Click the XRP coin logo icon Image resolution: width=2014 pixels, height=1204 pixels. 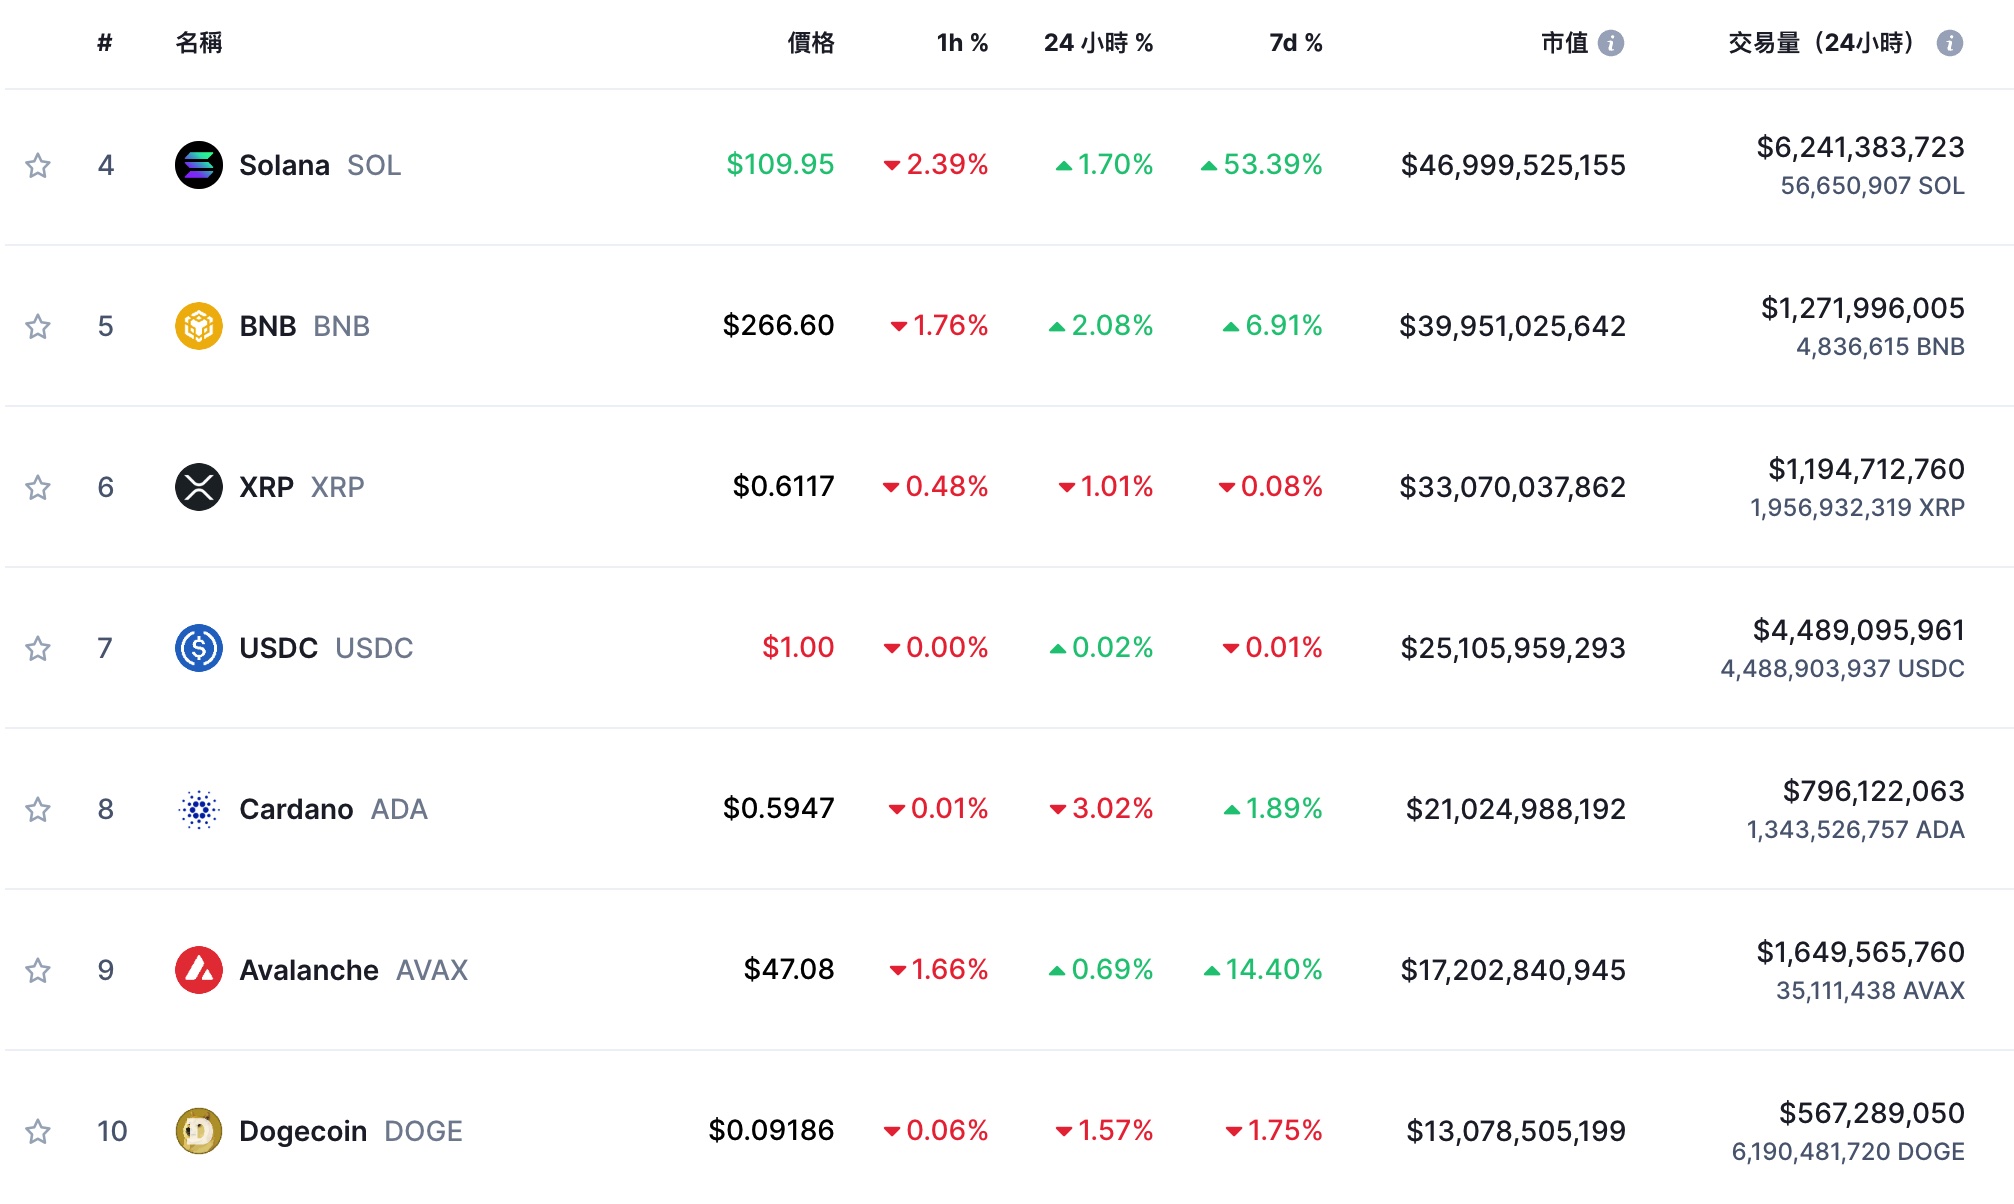pyautogui.click(x=199, y=487)
